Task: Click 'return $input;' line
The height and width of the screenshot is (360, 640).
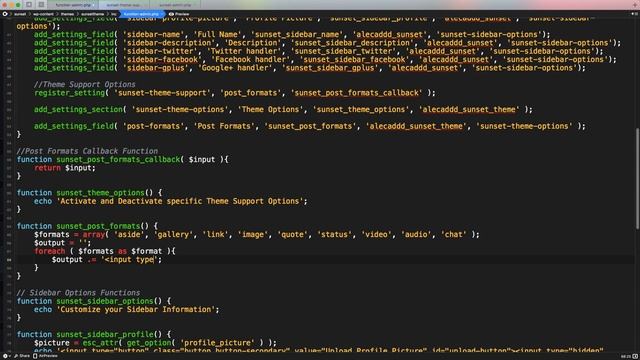Action: (x=64, y=168)
